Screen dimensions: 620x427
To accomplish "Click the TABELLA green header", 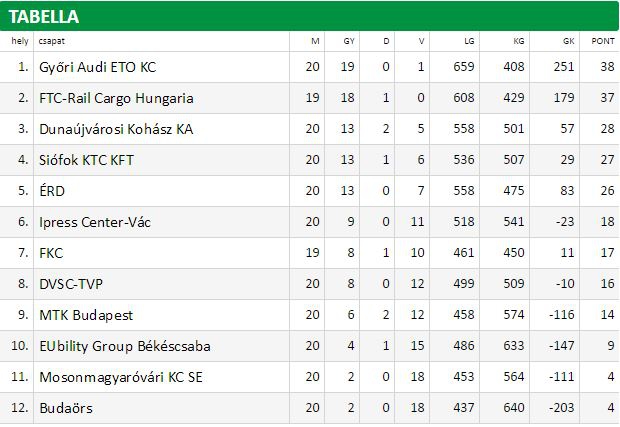I will pyautogui.click(x=310, y=16).
